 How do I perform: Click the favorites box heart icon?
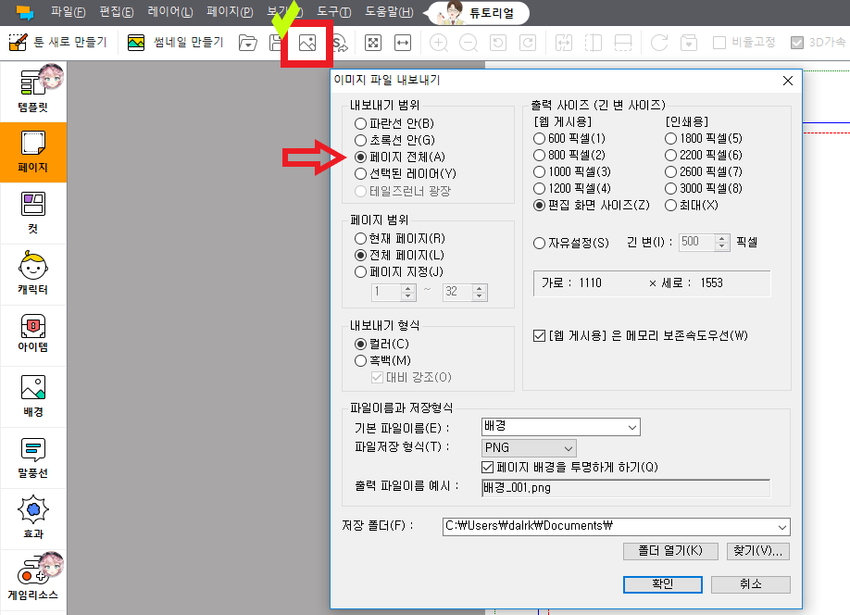tap(688, 43)
